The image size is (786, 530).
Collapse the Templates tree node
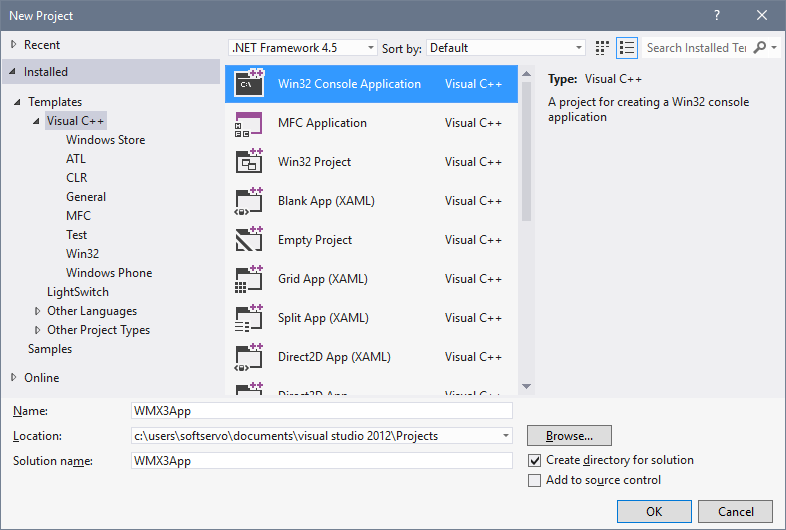tap(17, 102)
